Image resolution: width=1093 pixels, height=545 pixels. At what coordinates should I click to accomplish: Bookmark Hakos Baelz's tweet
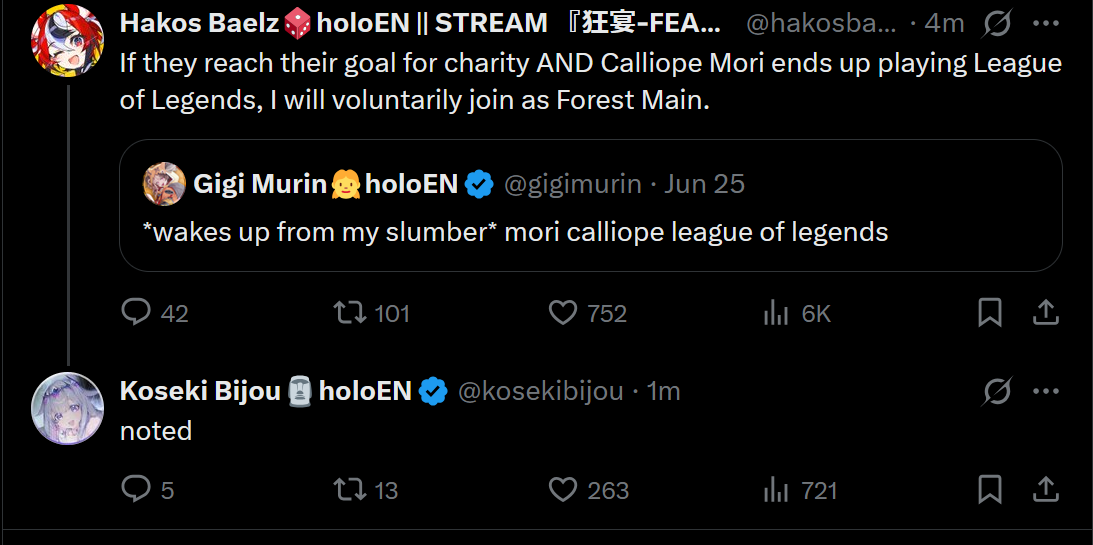(989, 313)
